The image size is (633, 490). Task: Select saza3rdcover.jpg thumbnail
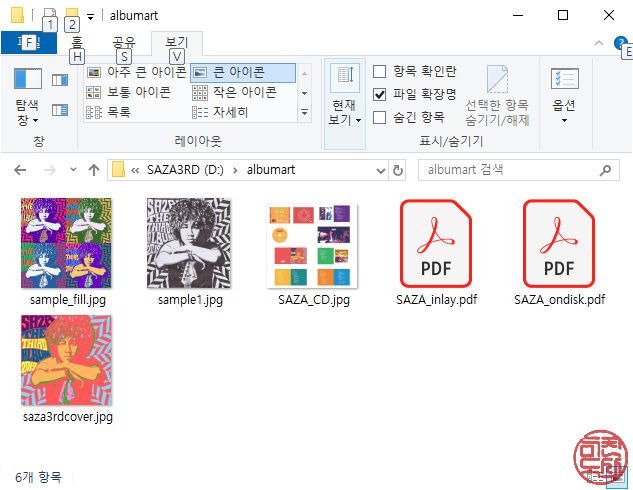[66, 360]
